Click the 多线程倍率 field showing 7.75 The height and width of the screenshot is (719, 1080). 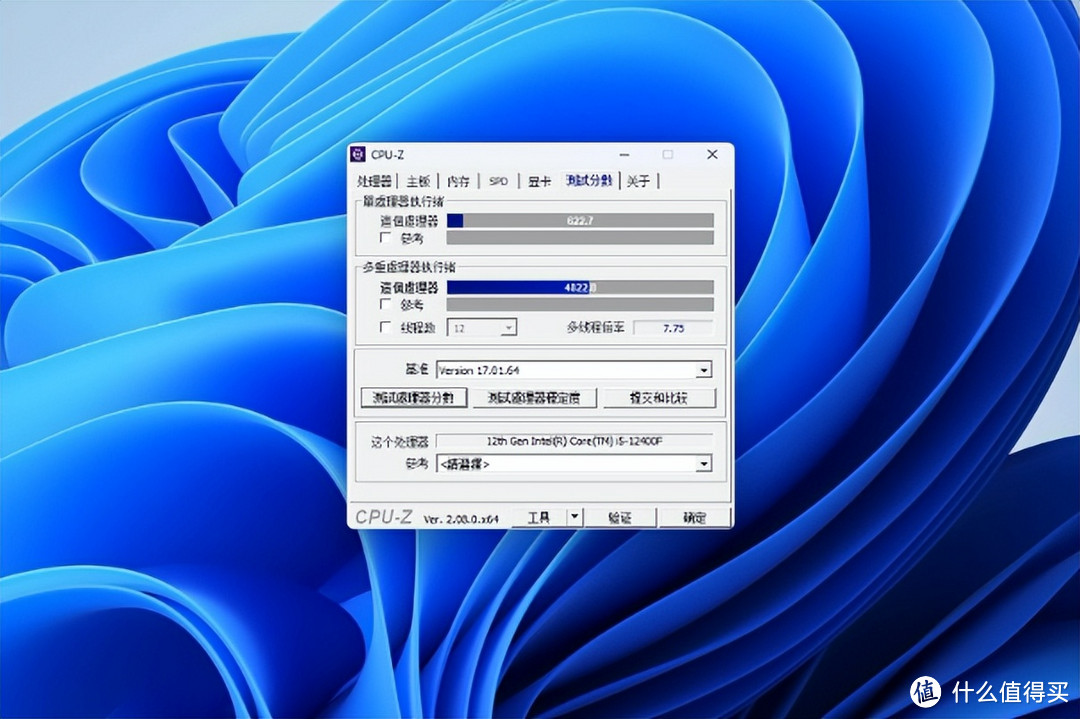[x=673, y=329]
